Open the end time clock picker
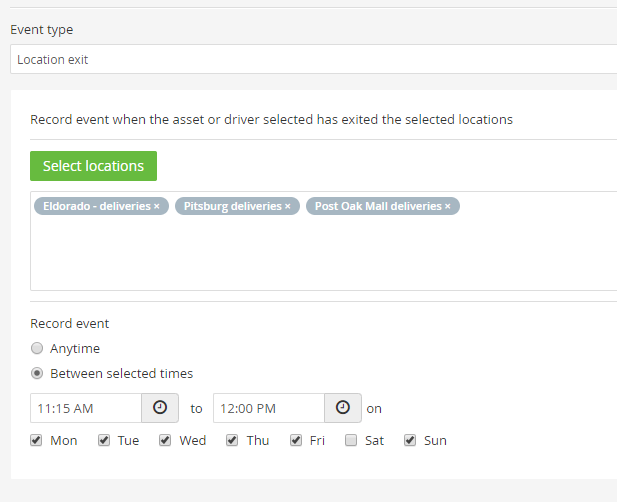This screenshot has width=617, height=502. (x=343, y=408)
